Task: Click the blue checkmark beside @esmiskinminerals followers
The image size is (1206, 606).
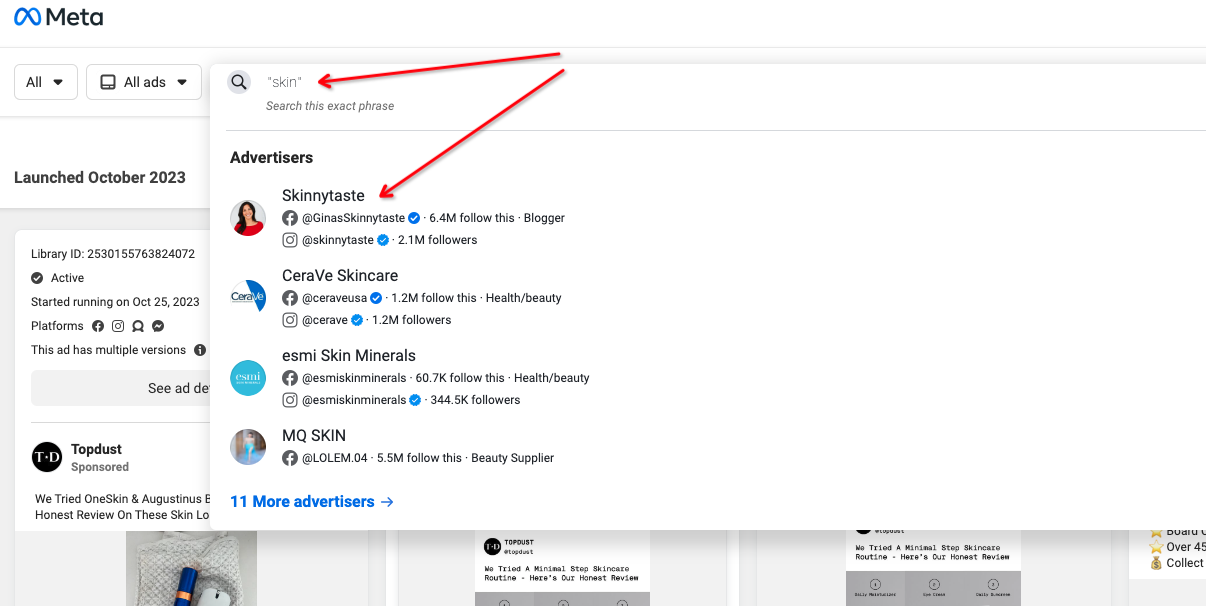Action: 415,399
